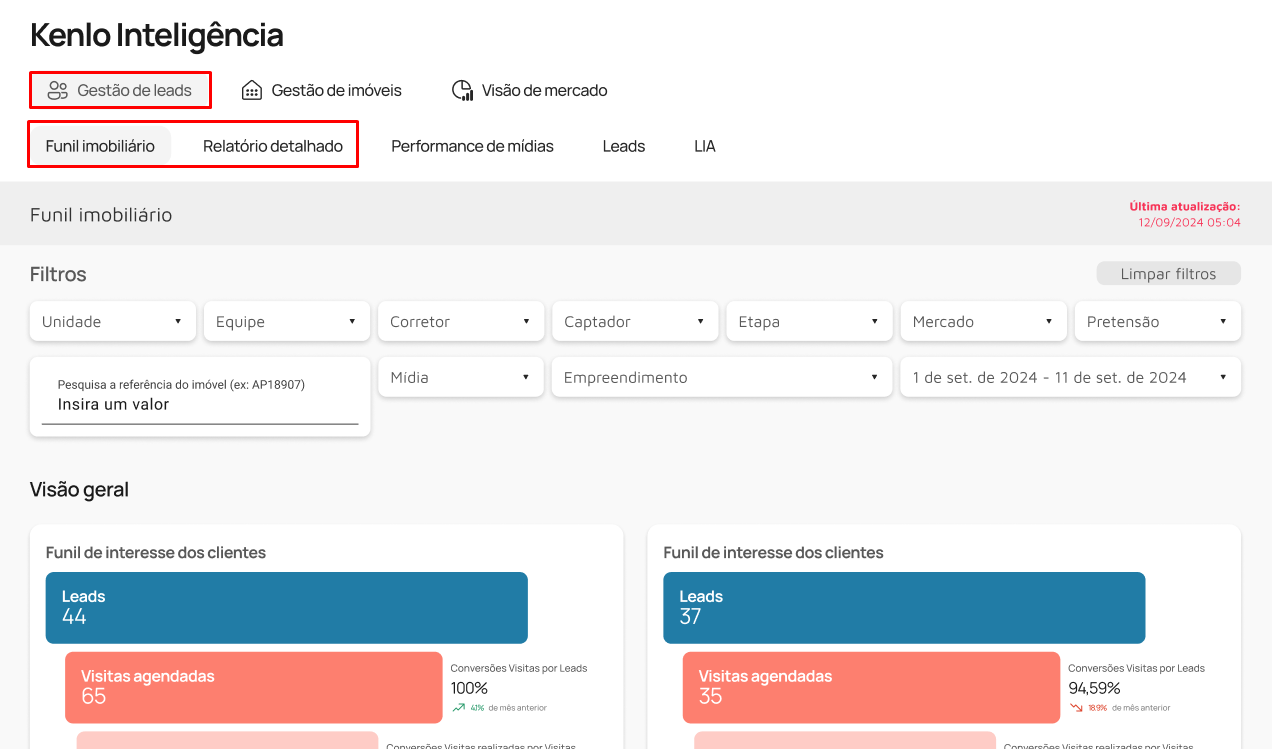Open the Captador filter dropdown
Viewport: 1272px width, 749px height.
(x=635, y=321)
